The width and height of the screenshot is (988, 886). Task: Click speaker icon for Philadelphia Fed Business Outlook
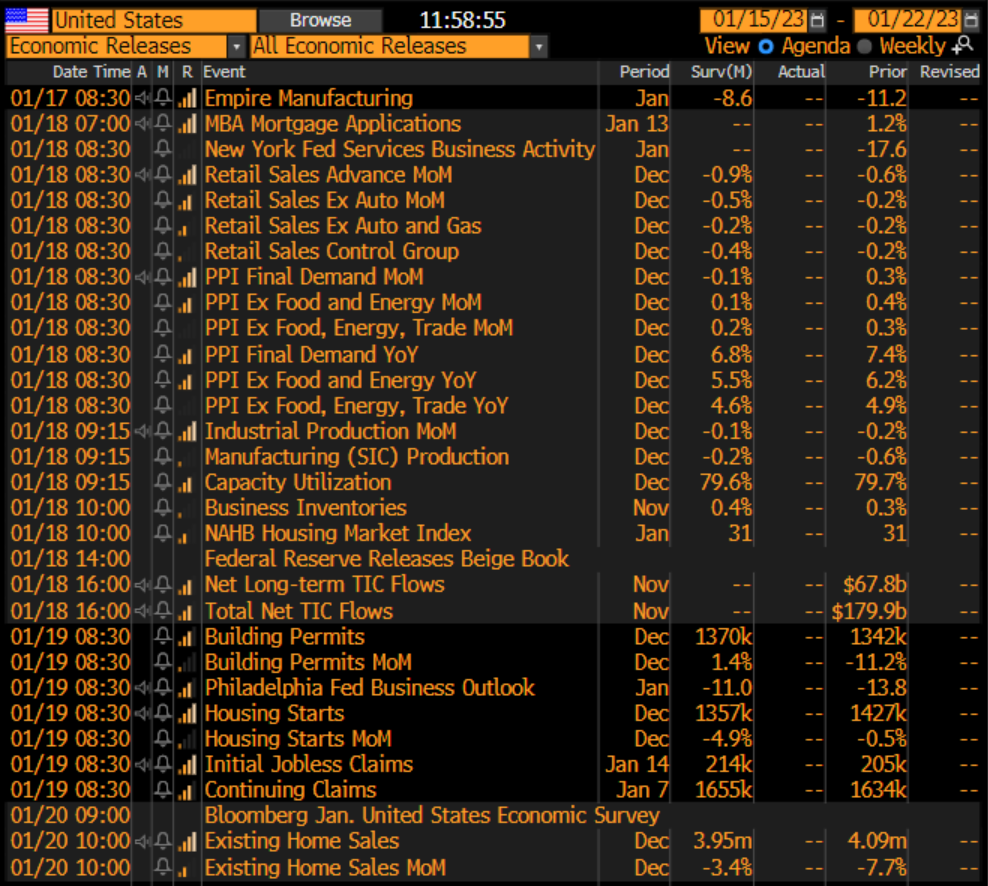click(x=143, y=688)
